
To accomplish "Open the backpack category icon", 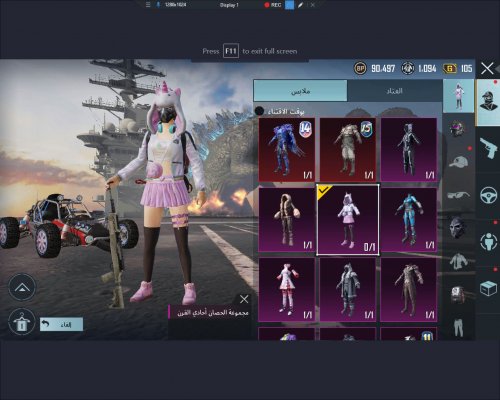I will (x=457, y=294).
